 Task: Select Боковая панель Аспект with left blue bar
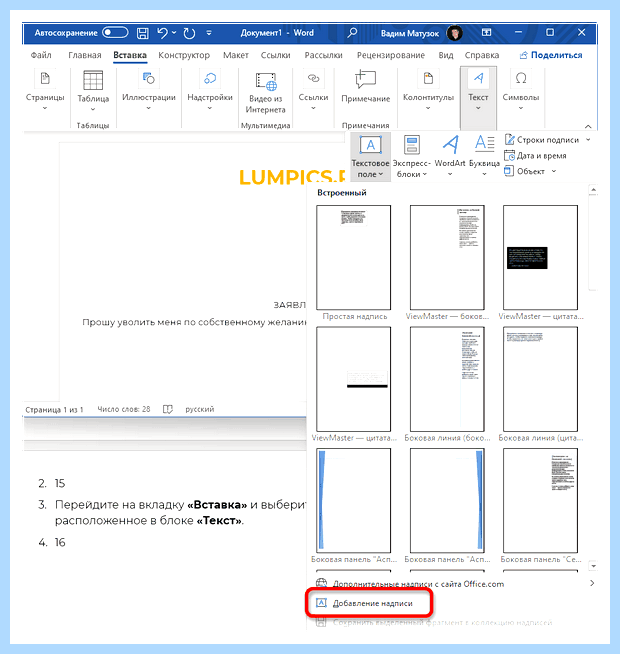[354, 501]
